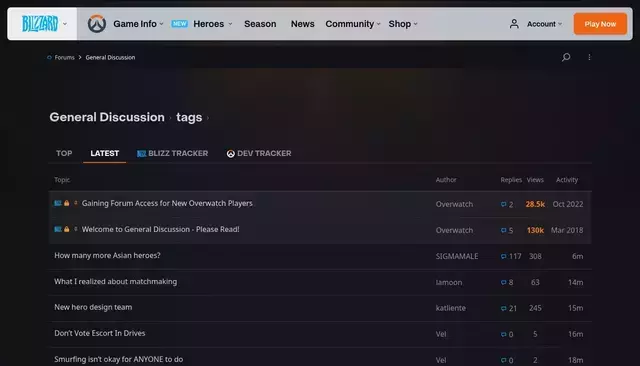
Task: Open the Account dropdown
Action: pos(544,24)
